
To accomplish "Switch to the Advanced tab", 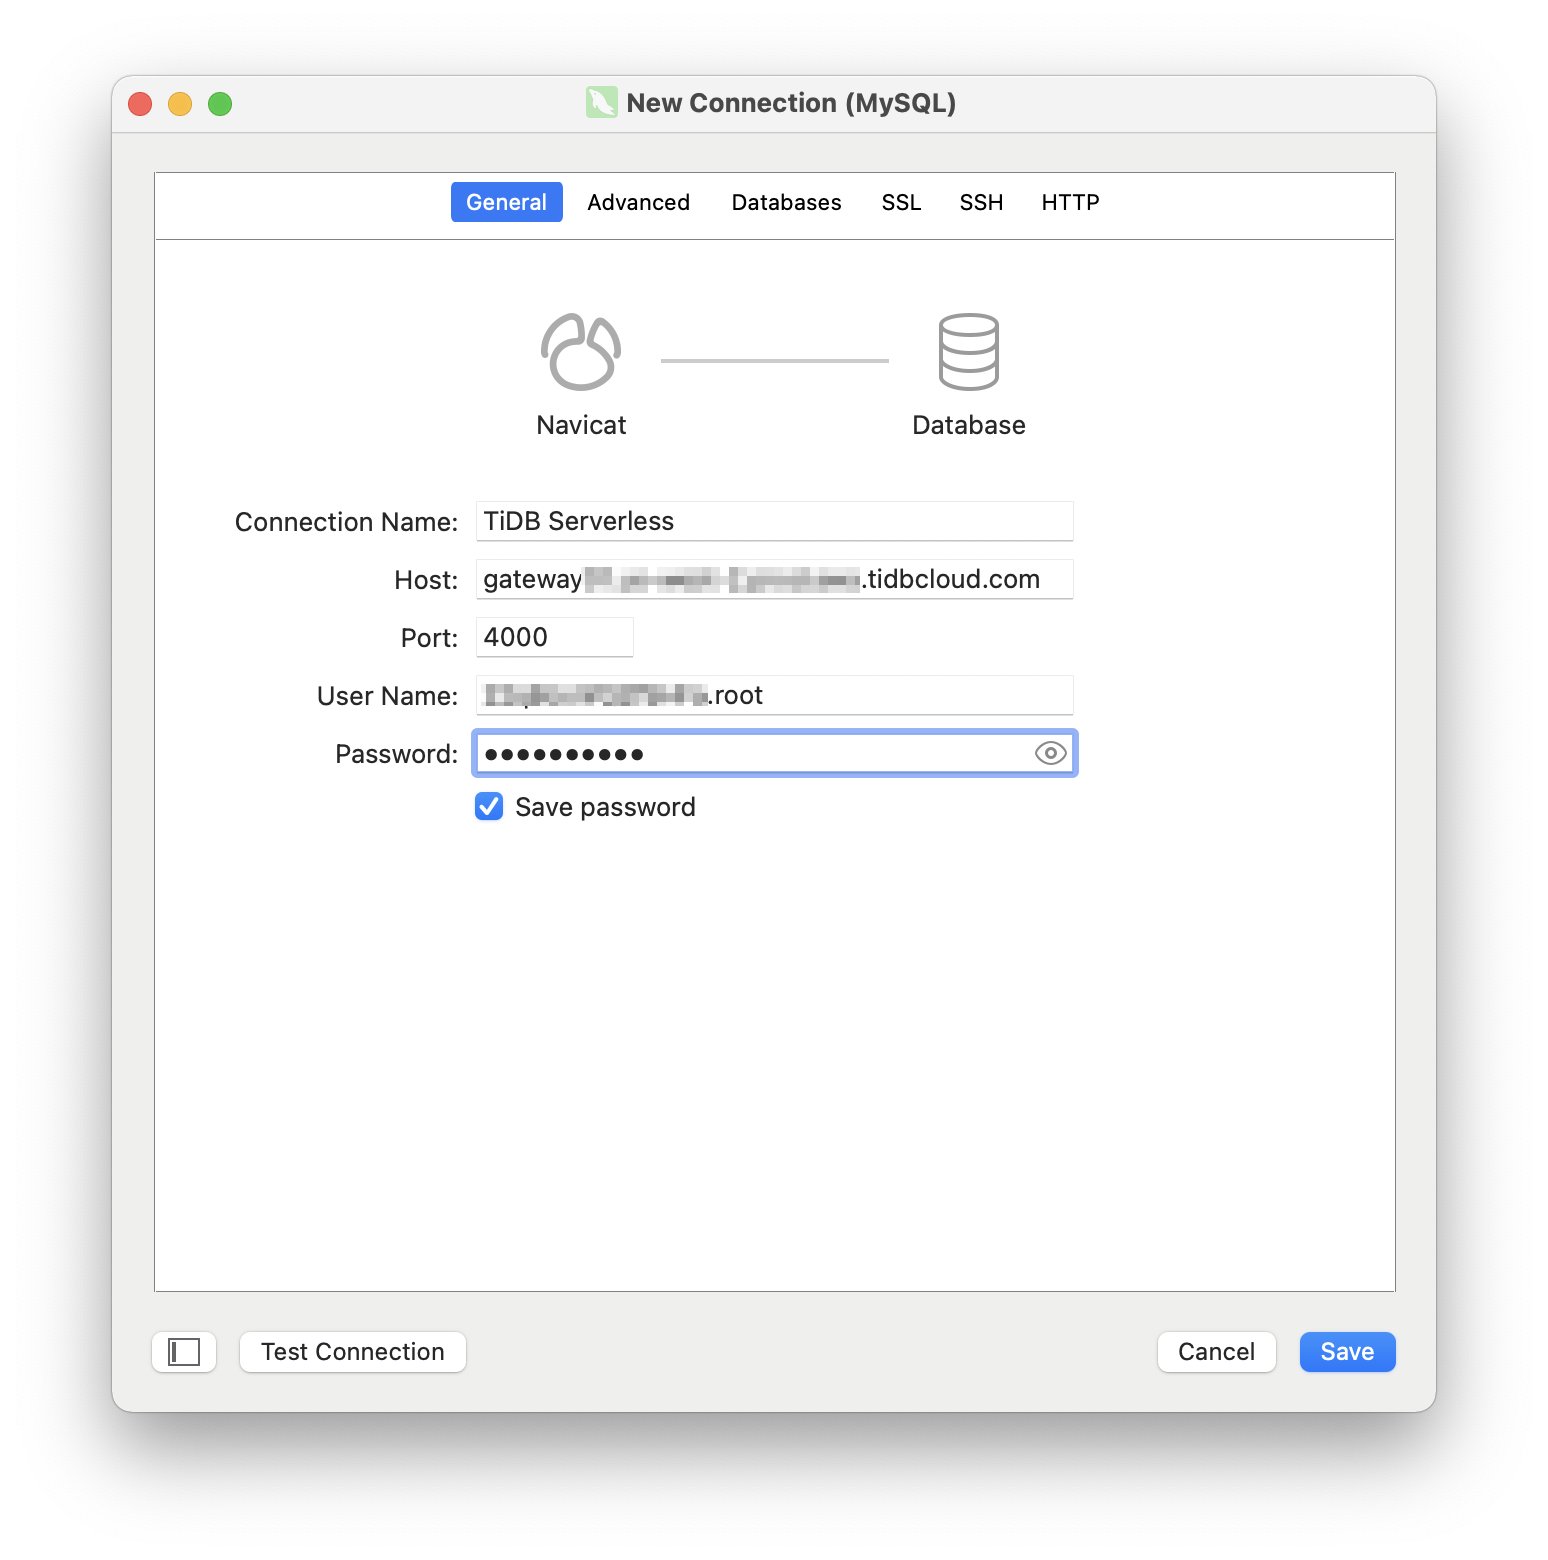I will [638, 202].
